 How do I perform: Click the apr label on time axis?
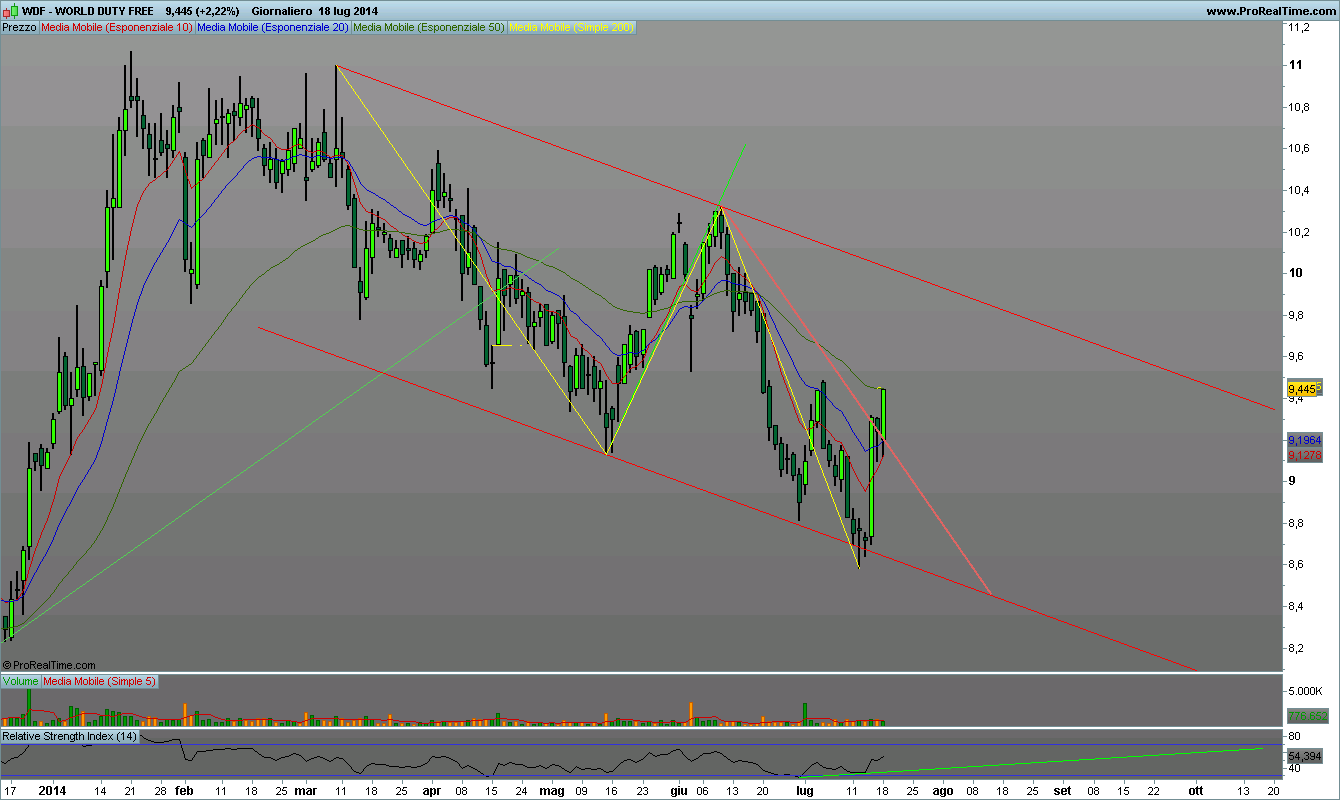(x=431, y=789)
